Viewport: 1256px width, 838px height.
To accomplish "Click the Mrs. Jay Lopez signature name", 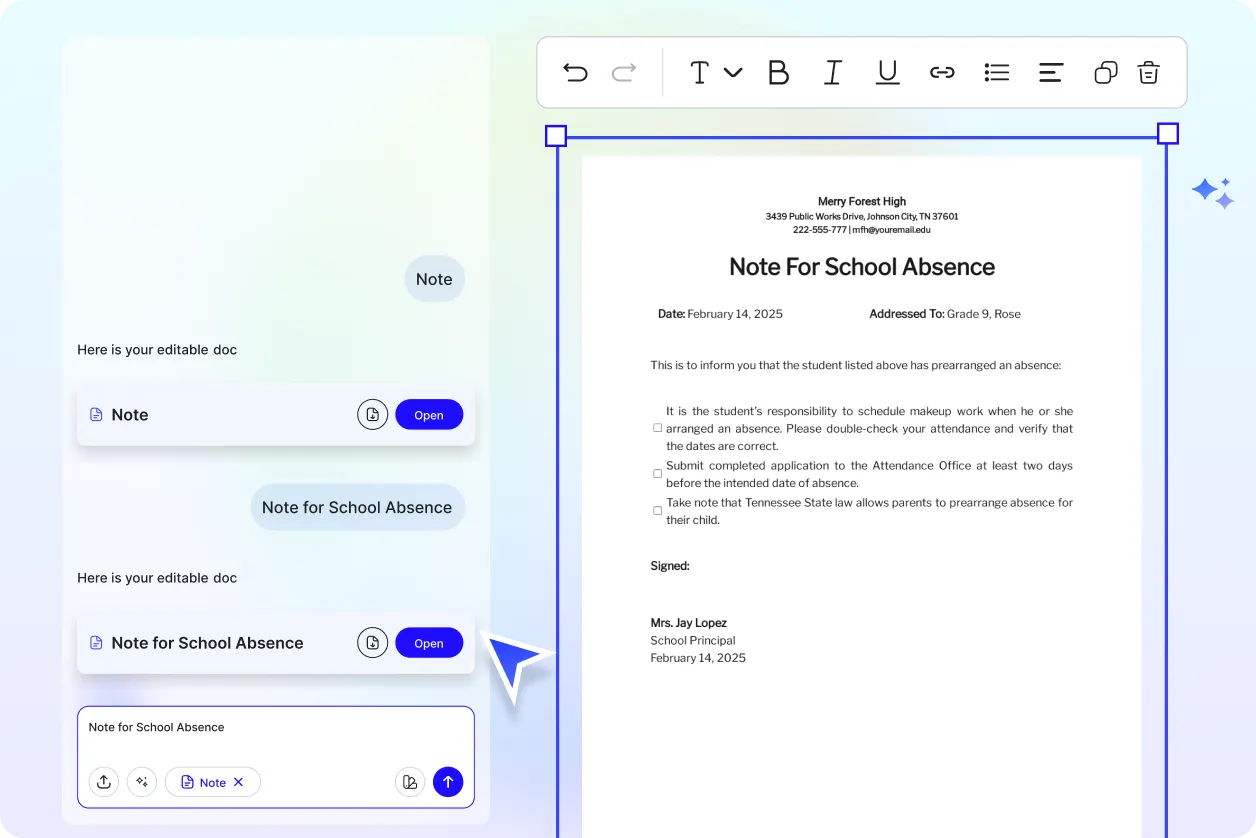I will (689, 623).
